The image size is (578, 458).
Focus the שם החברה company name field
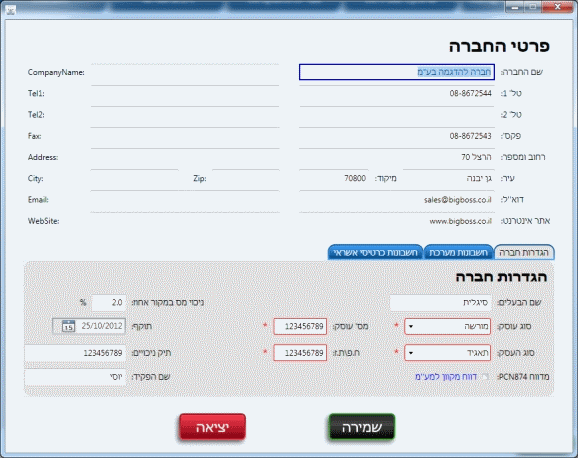point(397,72)
